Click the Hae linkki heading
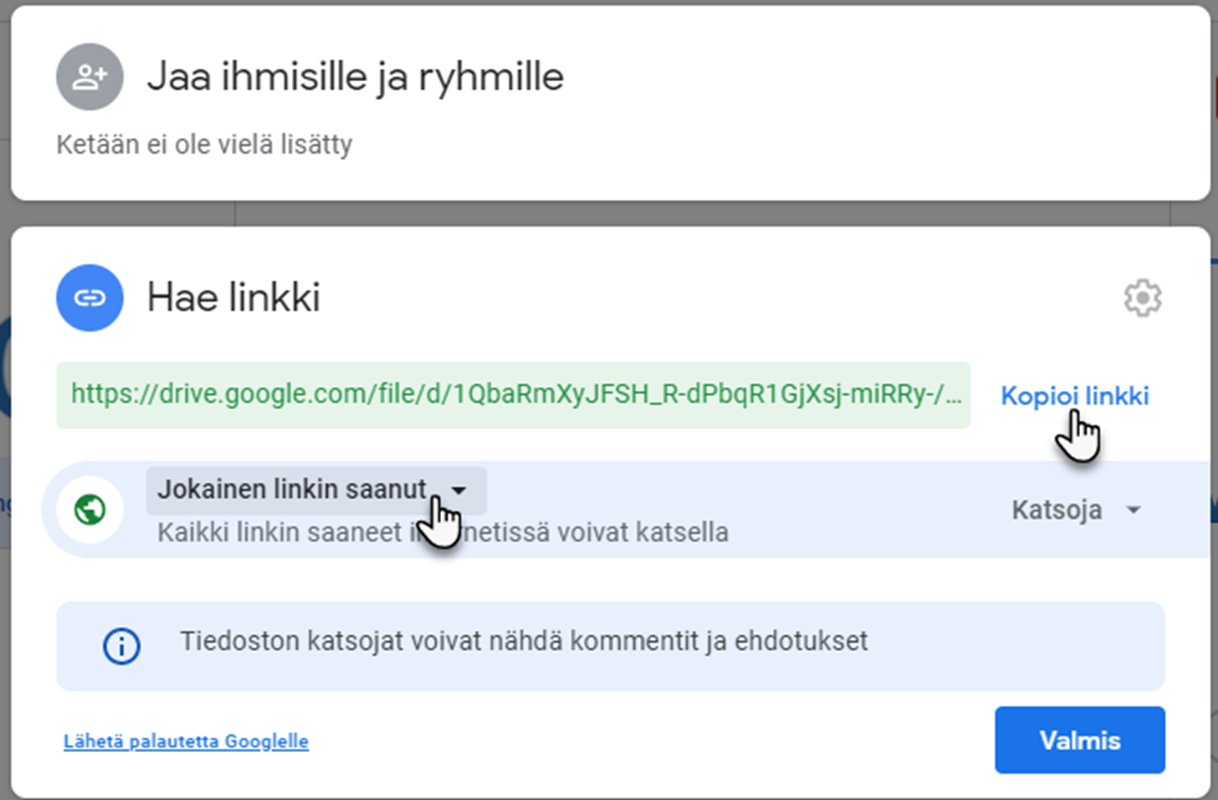The image size is (1218, 800). (234, 298)
